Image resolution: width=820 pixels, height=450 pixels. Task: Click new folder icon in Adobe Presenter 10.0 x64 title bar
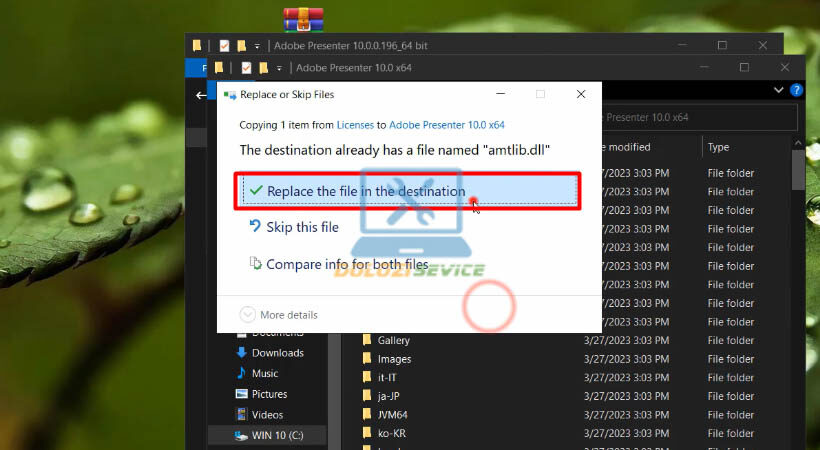[264, 68]
